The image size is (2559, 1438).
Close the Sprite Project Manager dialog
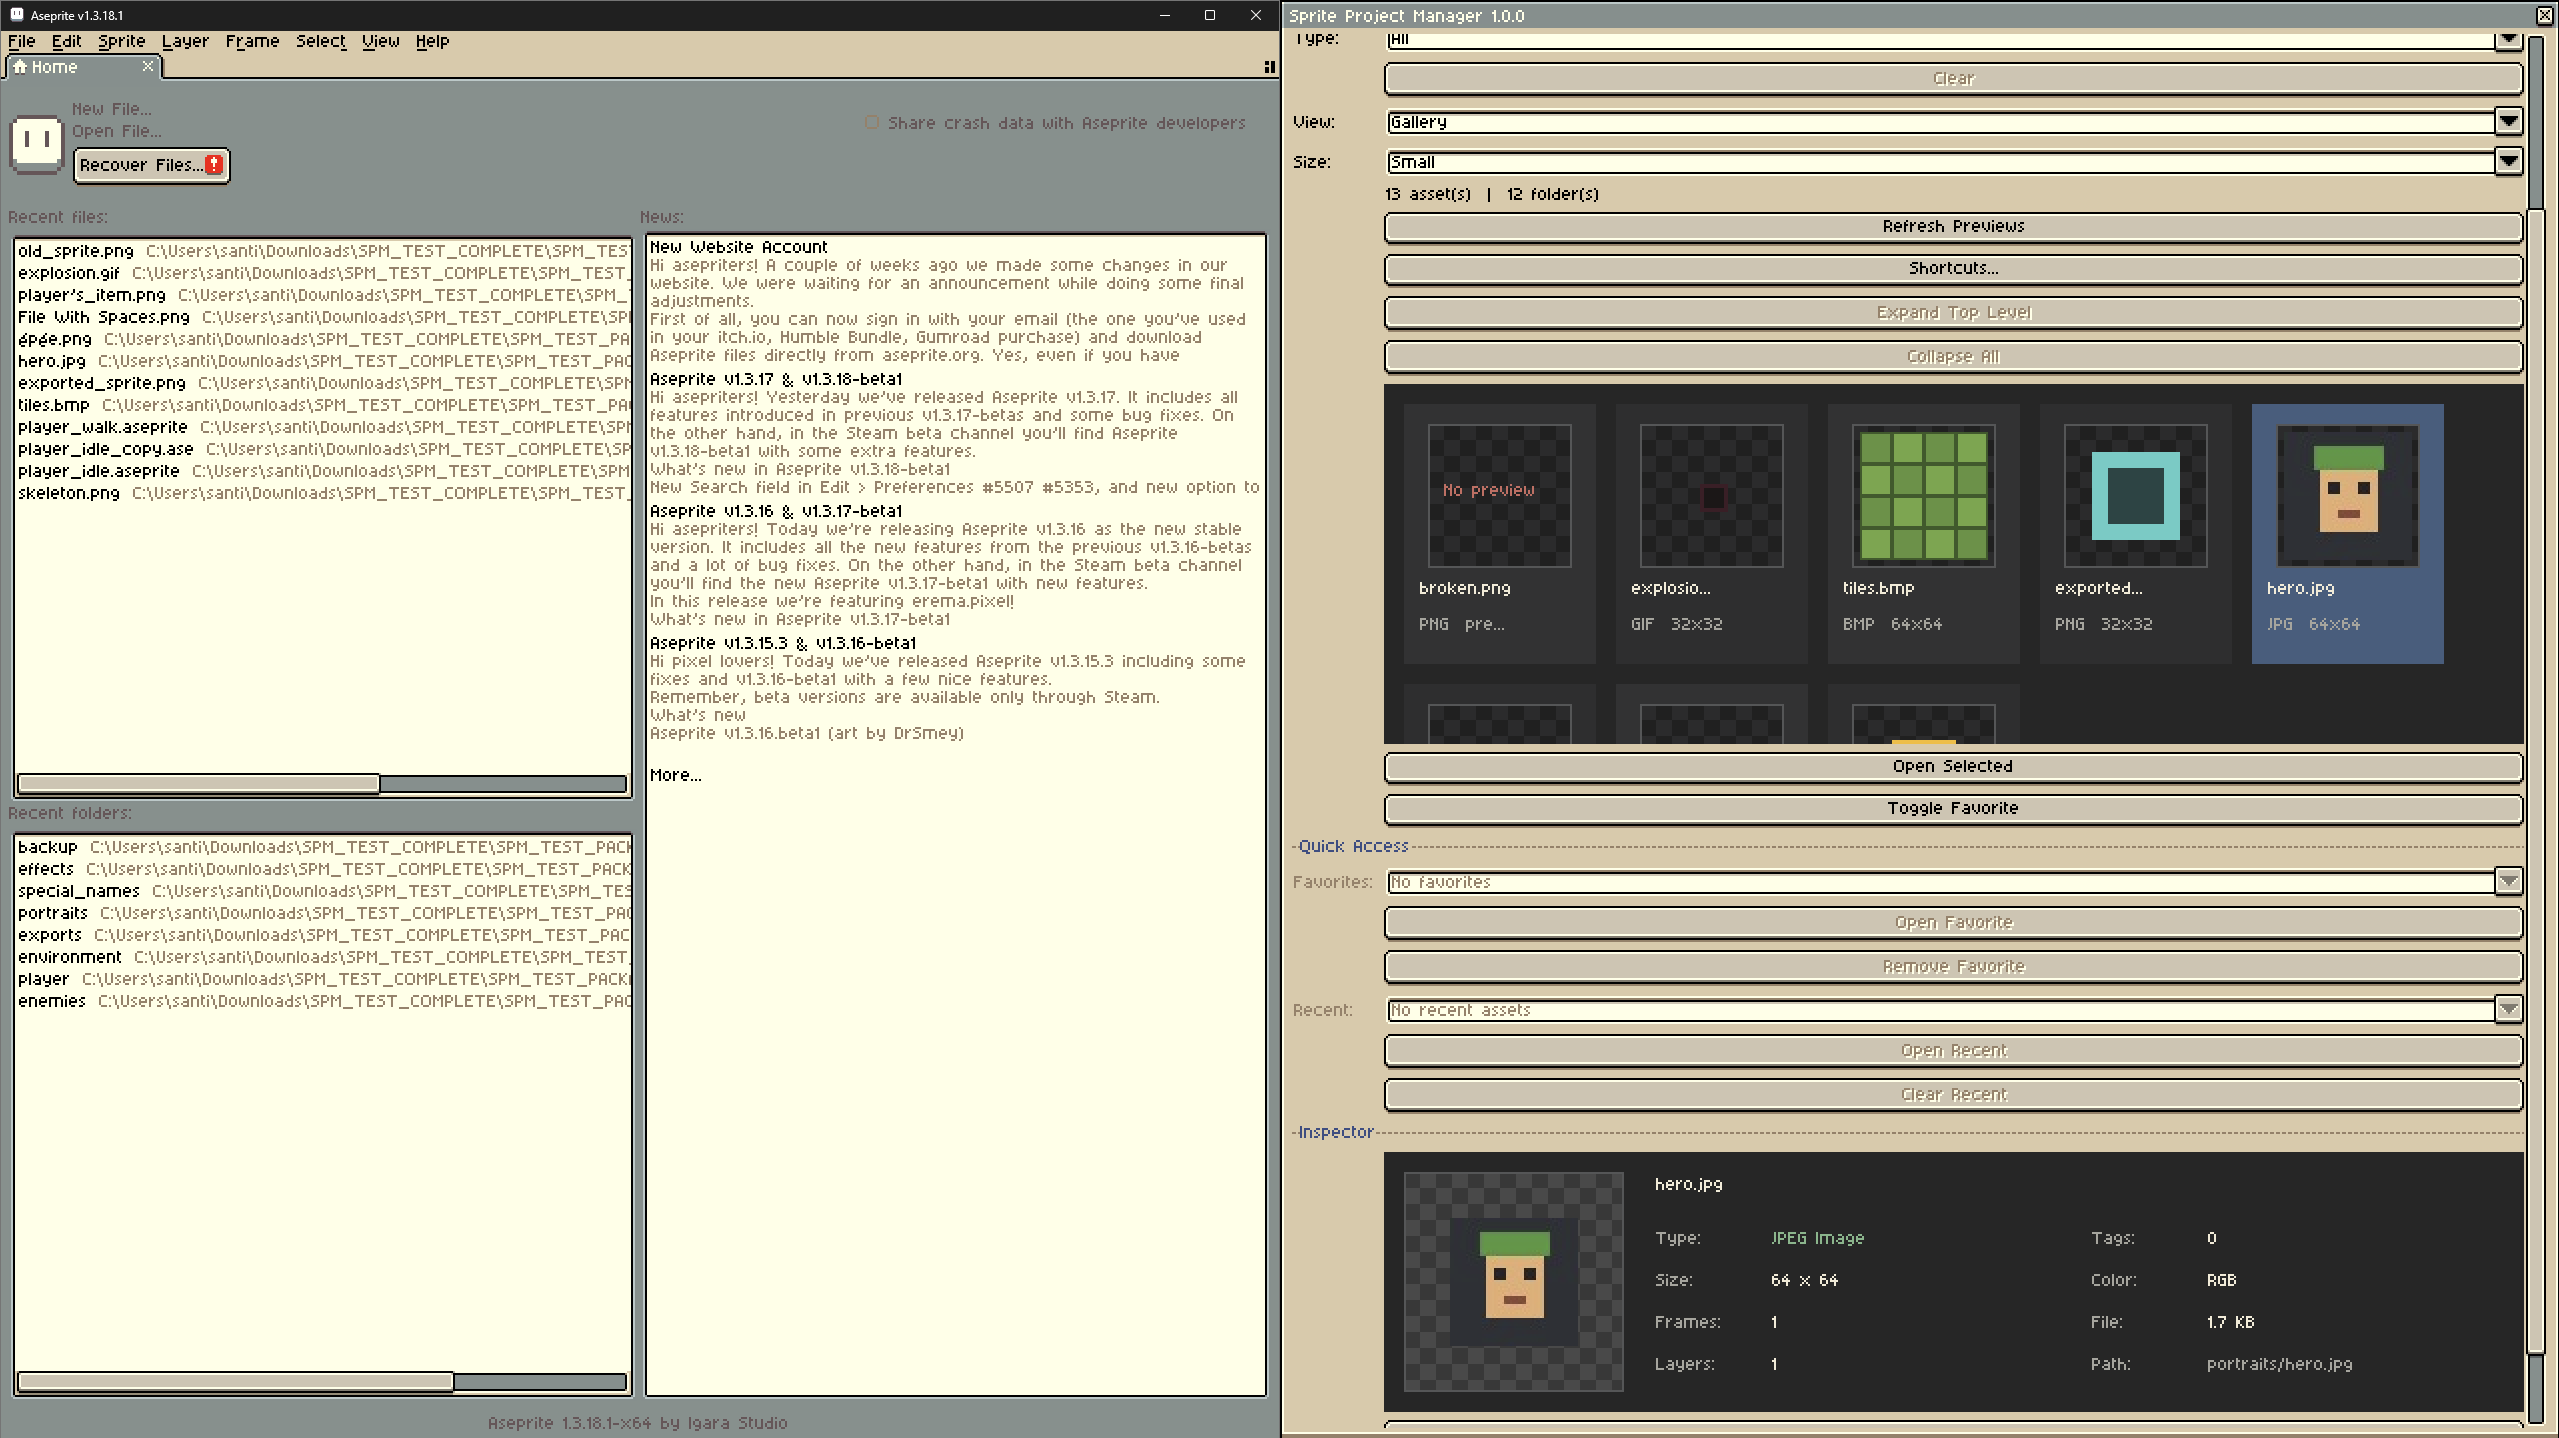[2545, 15]
